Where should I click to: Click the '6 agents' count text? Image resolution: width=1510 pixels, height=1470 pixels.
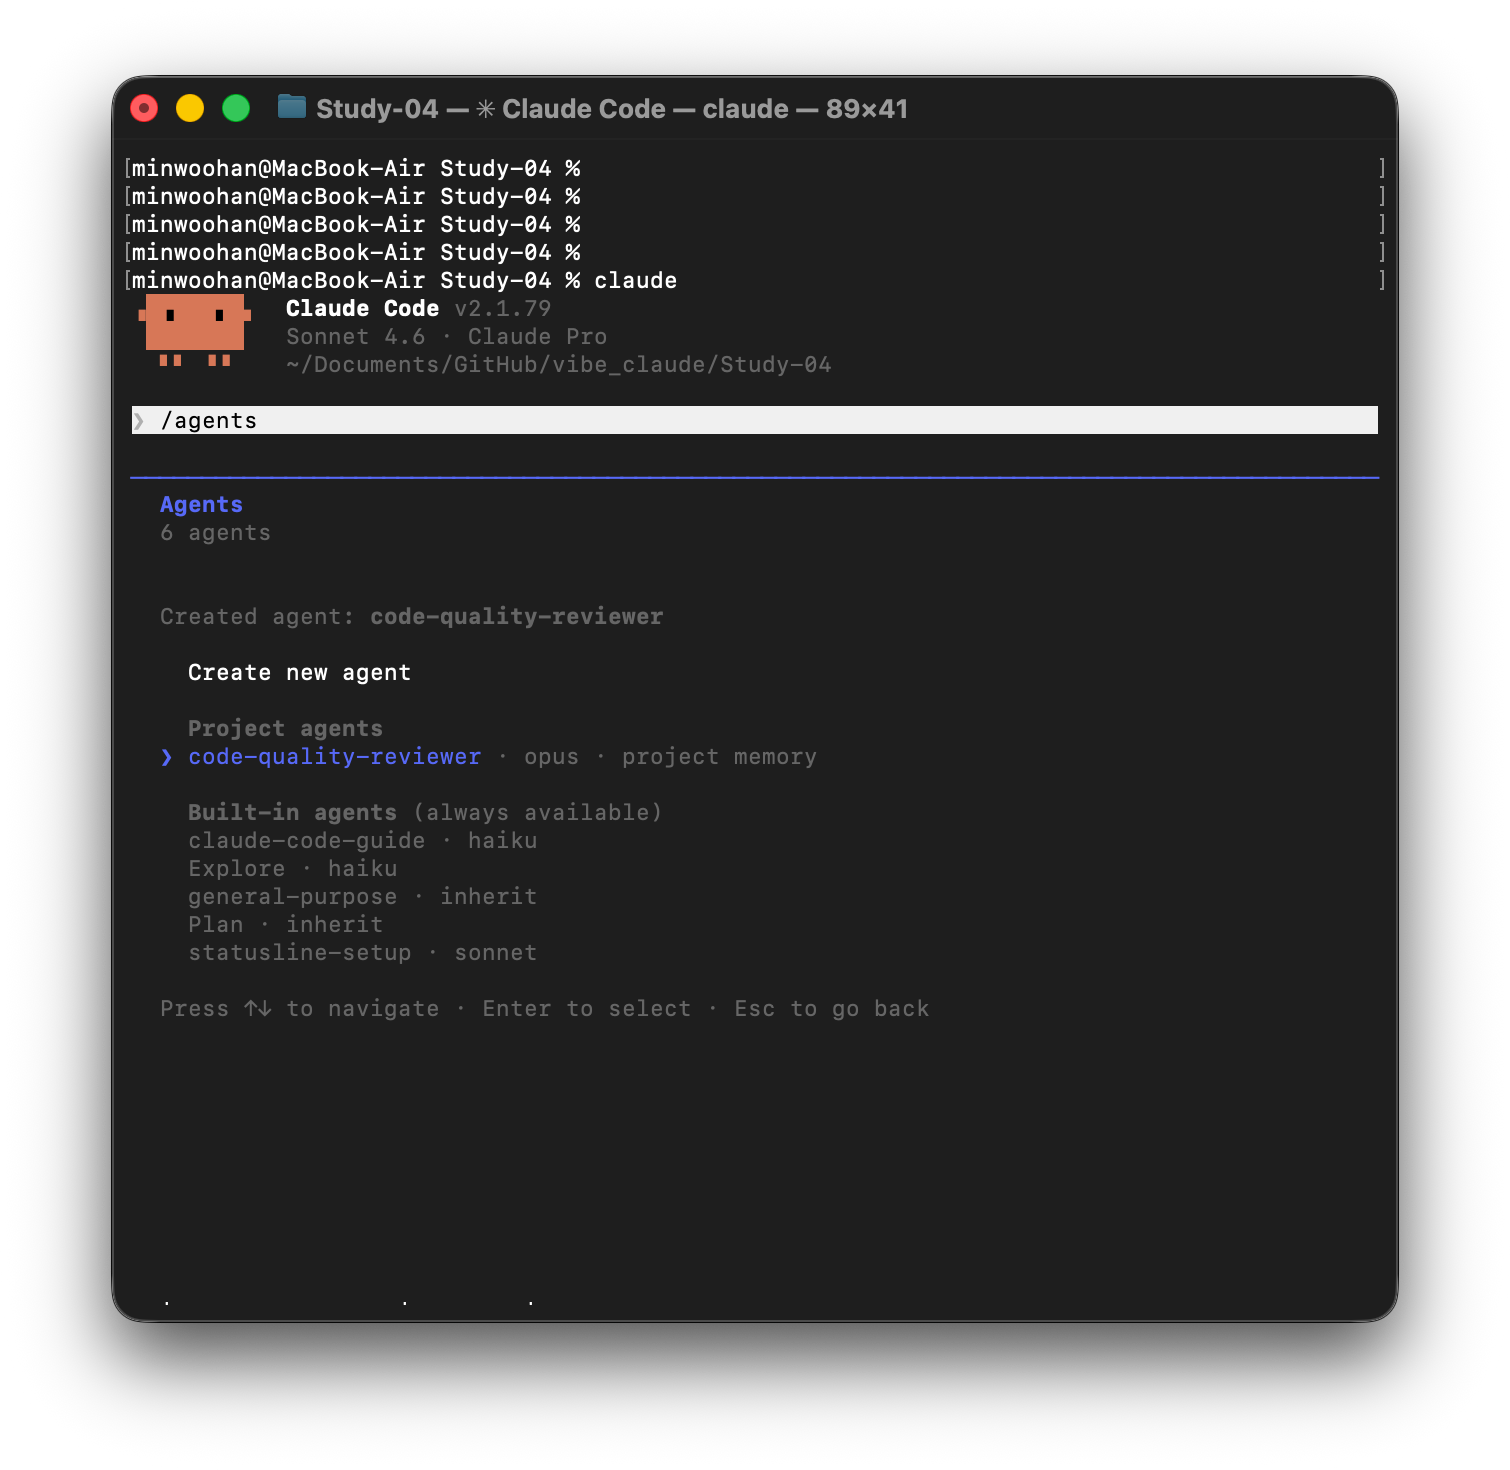tap(215, 533)
